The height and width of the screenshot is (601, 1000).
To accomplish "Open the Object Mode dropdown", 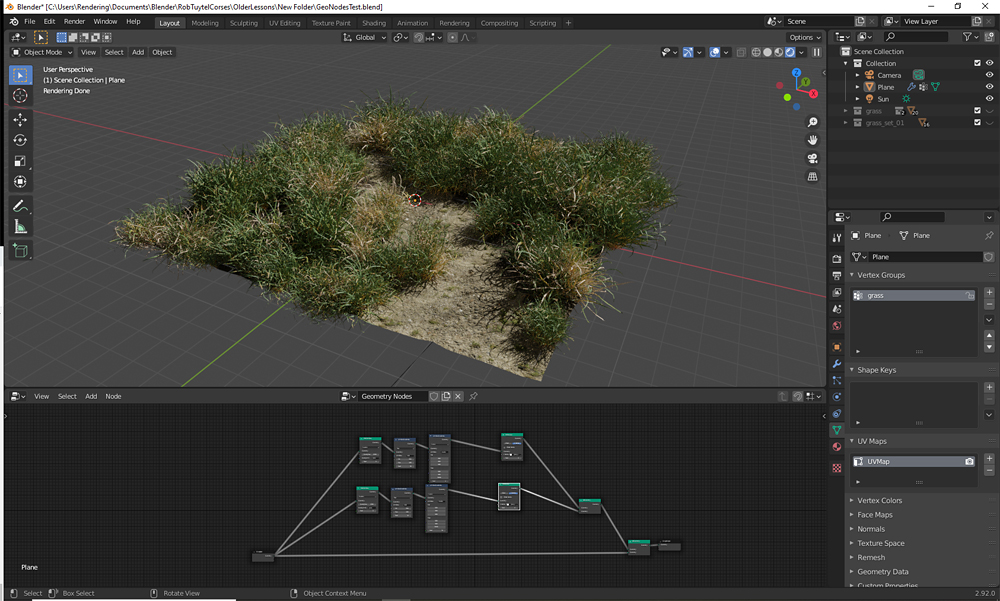I will [x=42, y=52].
